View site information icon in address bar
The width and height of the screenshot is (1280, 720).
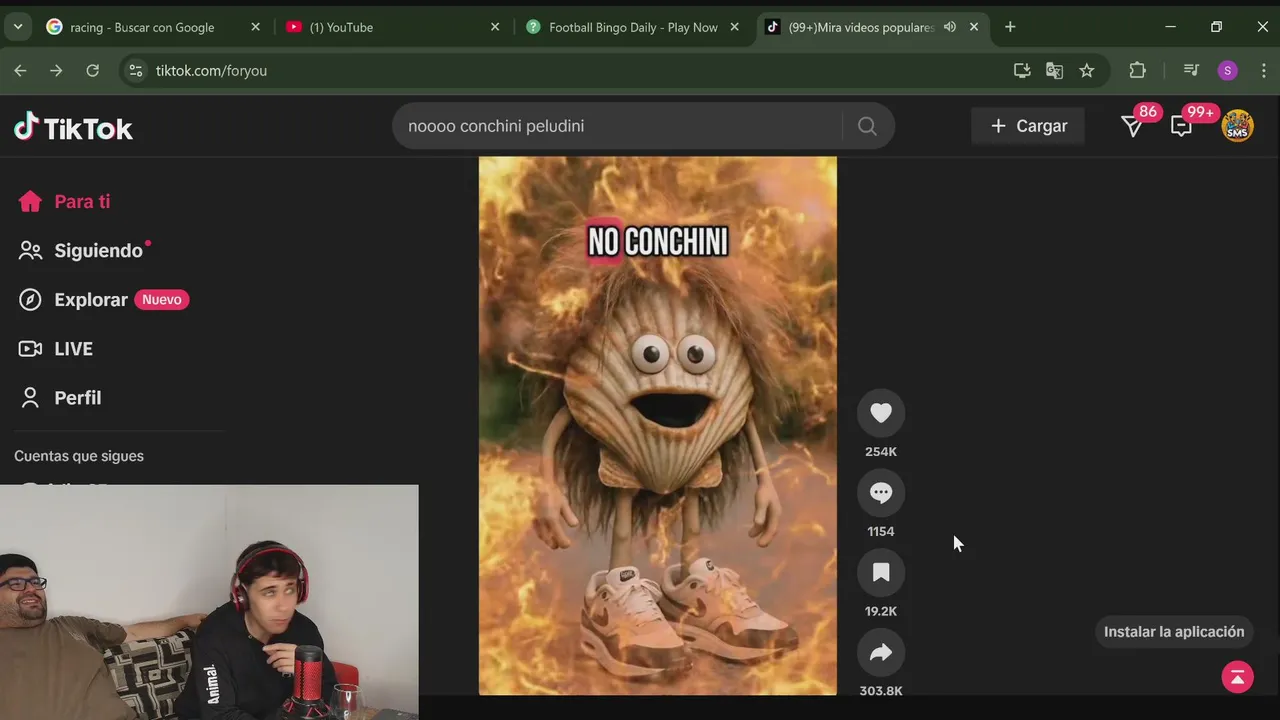[x=136, y=70]
